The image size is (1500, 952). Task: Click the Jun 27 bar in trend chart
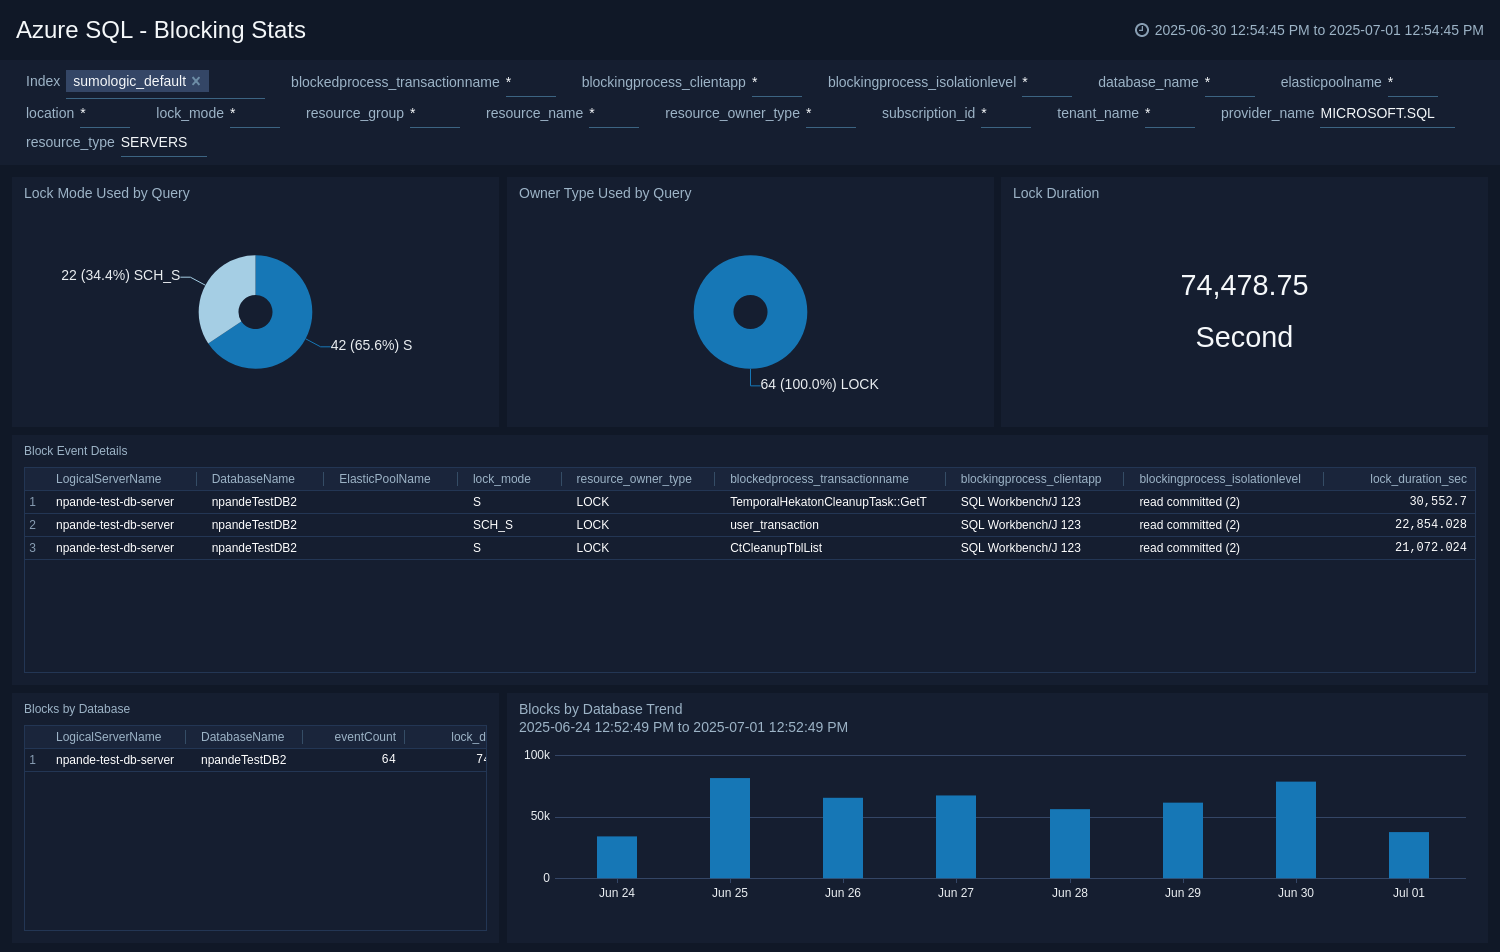(x=956, y=837)
